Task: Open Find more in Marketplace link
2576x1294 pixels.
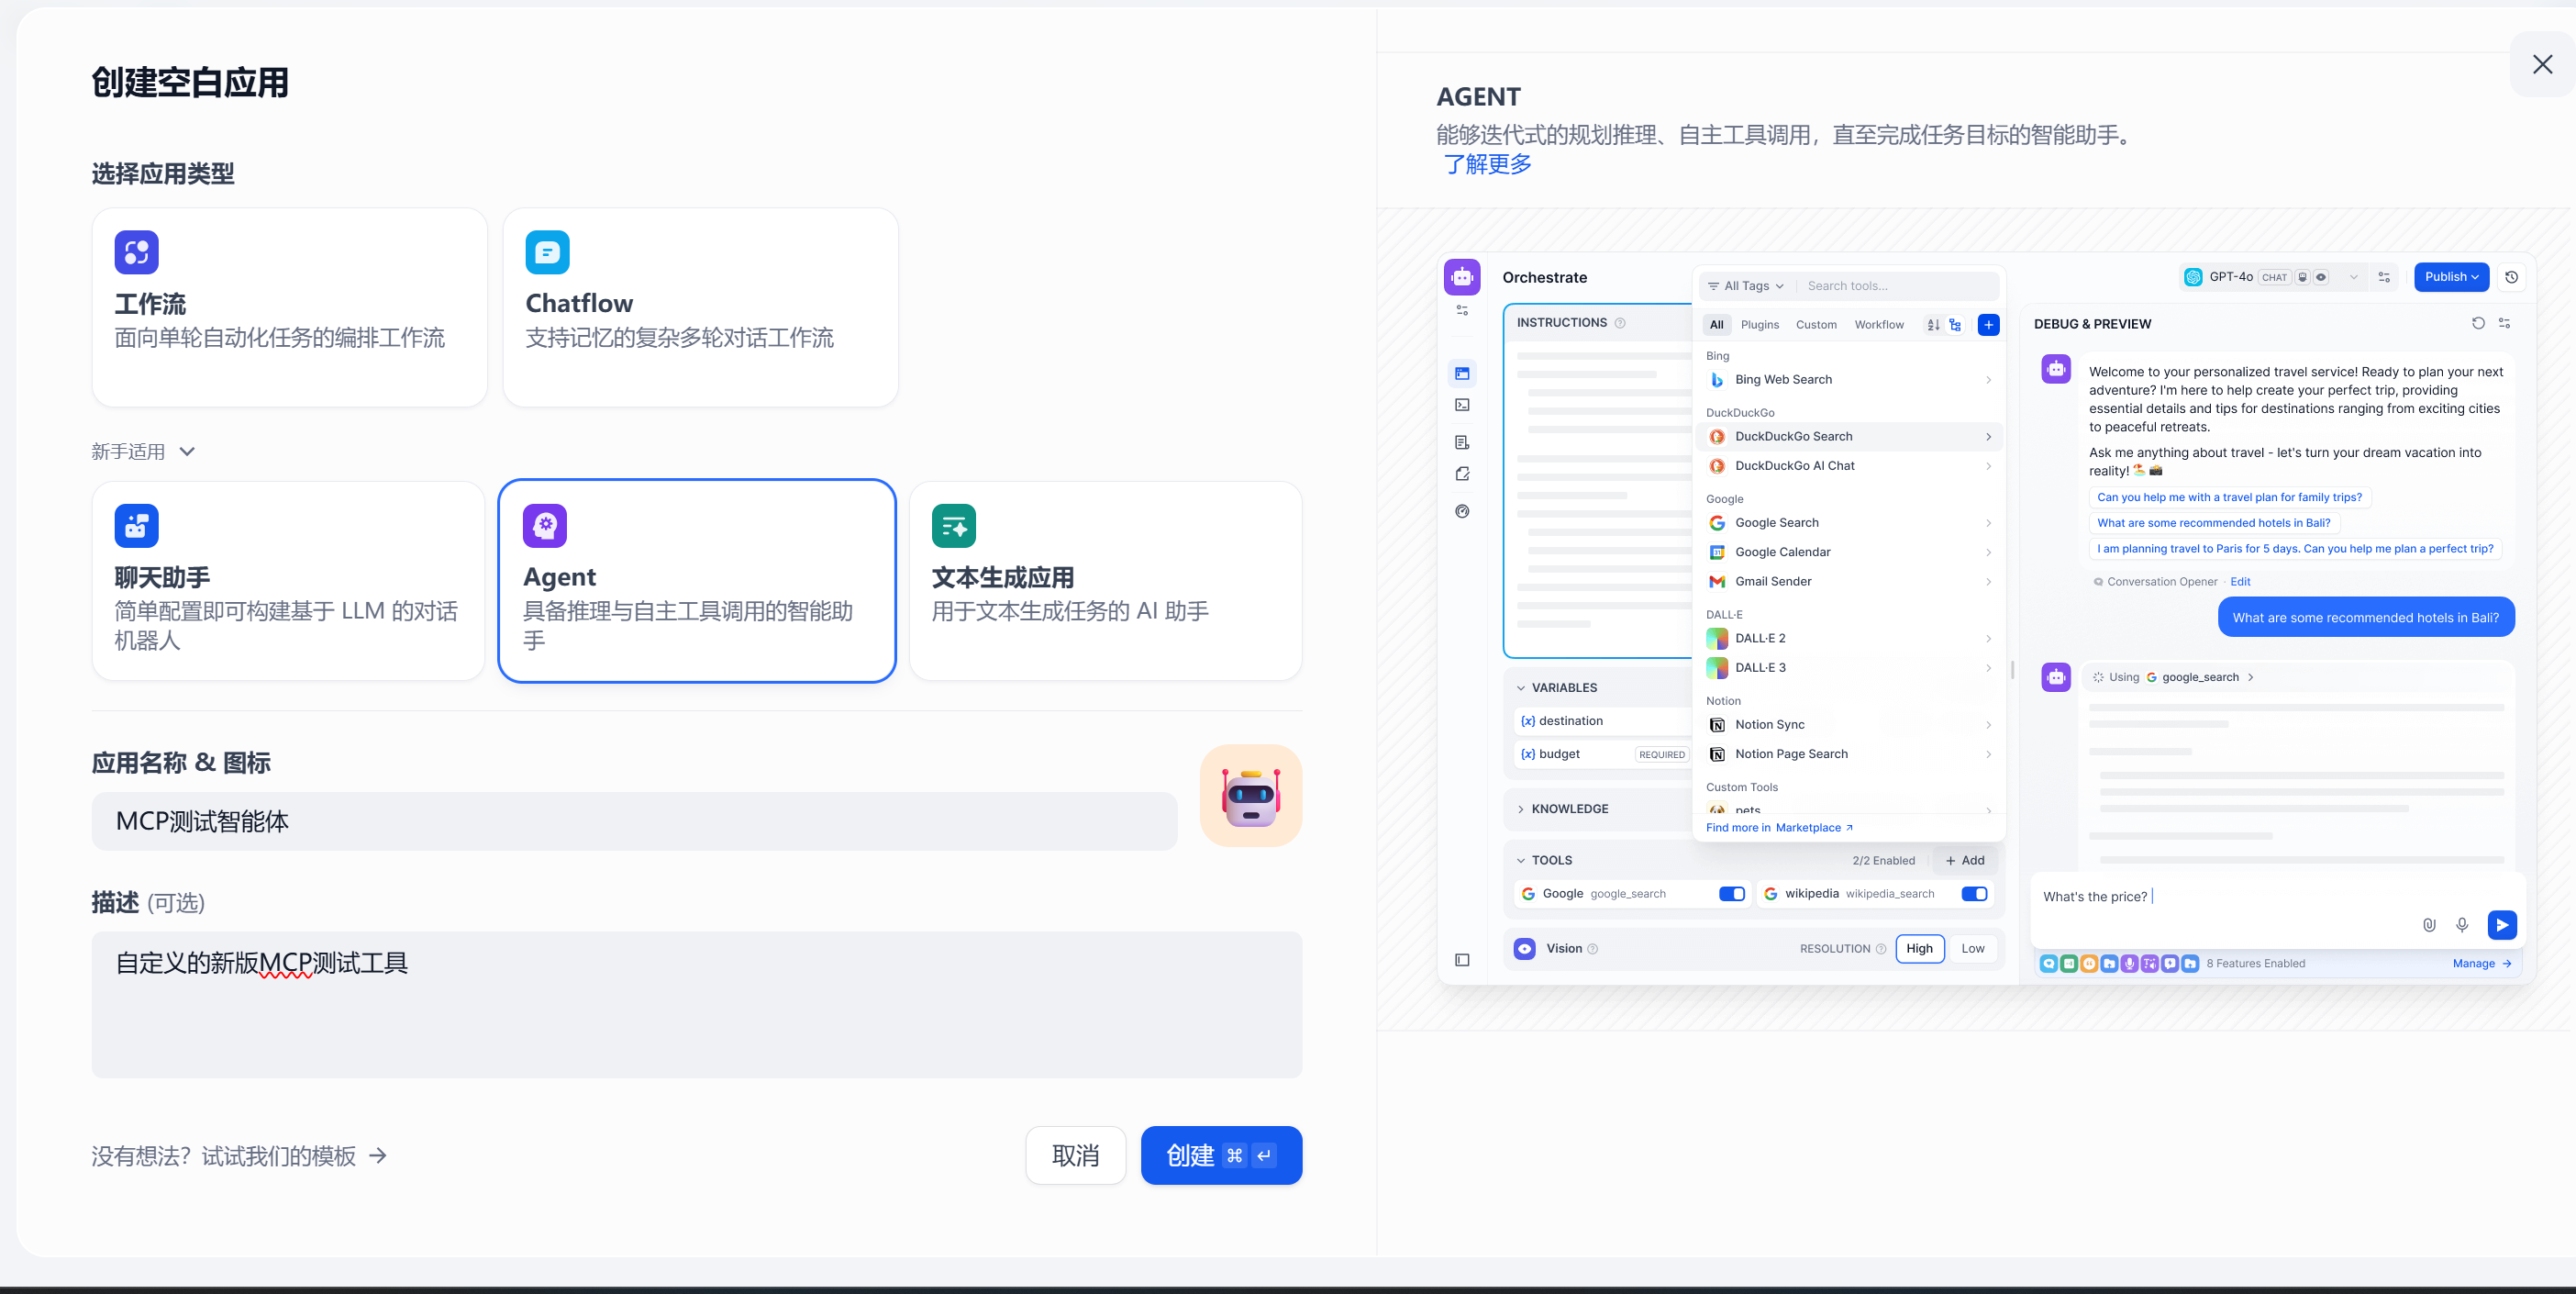Action: click(1779, 828)
